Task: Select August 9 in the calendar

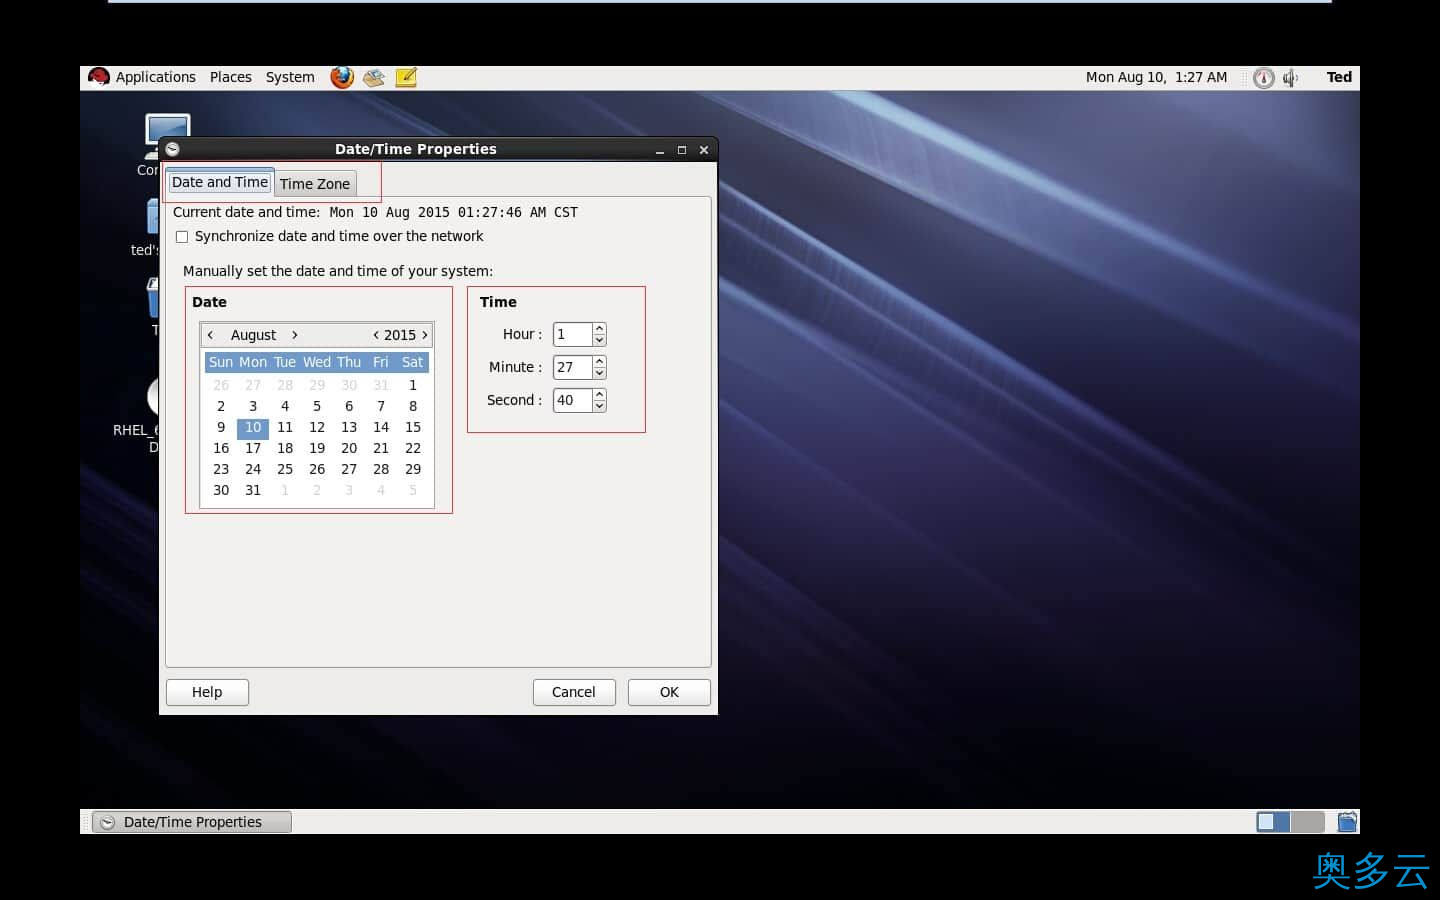Action: [x=221, y=427]
